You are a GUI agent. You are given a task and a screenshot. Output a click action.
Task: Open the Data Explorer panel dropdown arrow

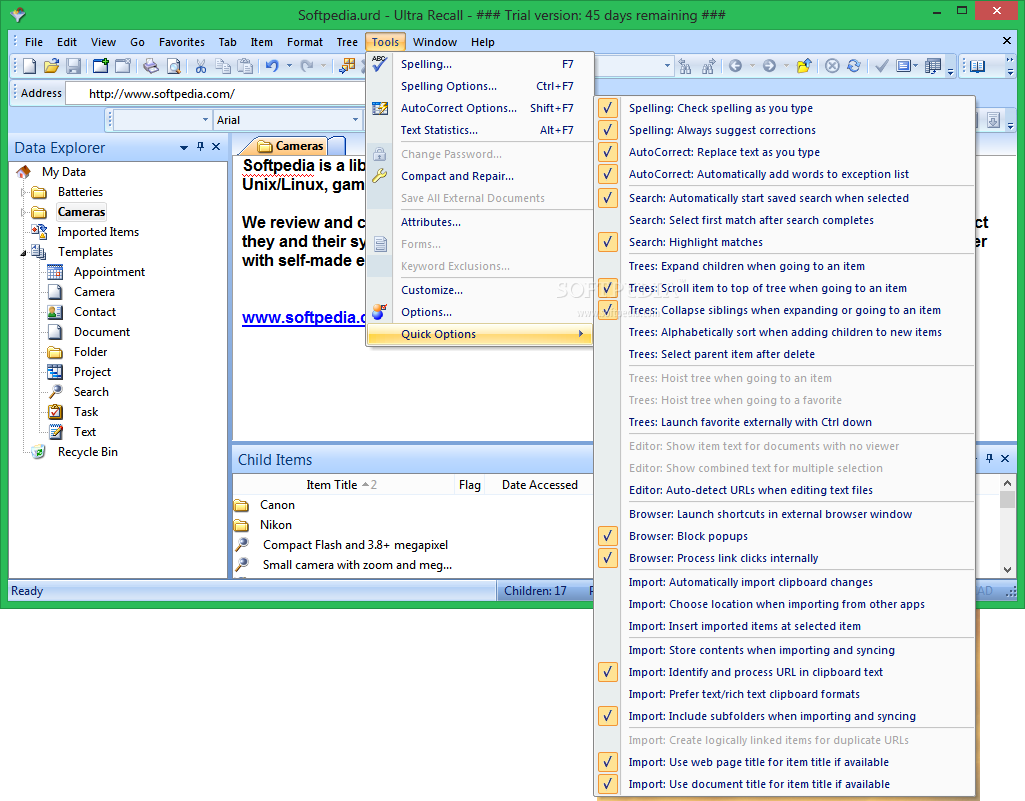[x=184, y=148]
